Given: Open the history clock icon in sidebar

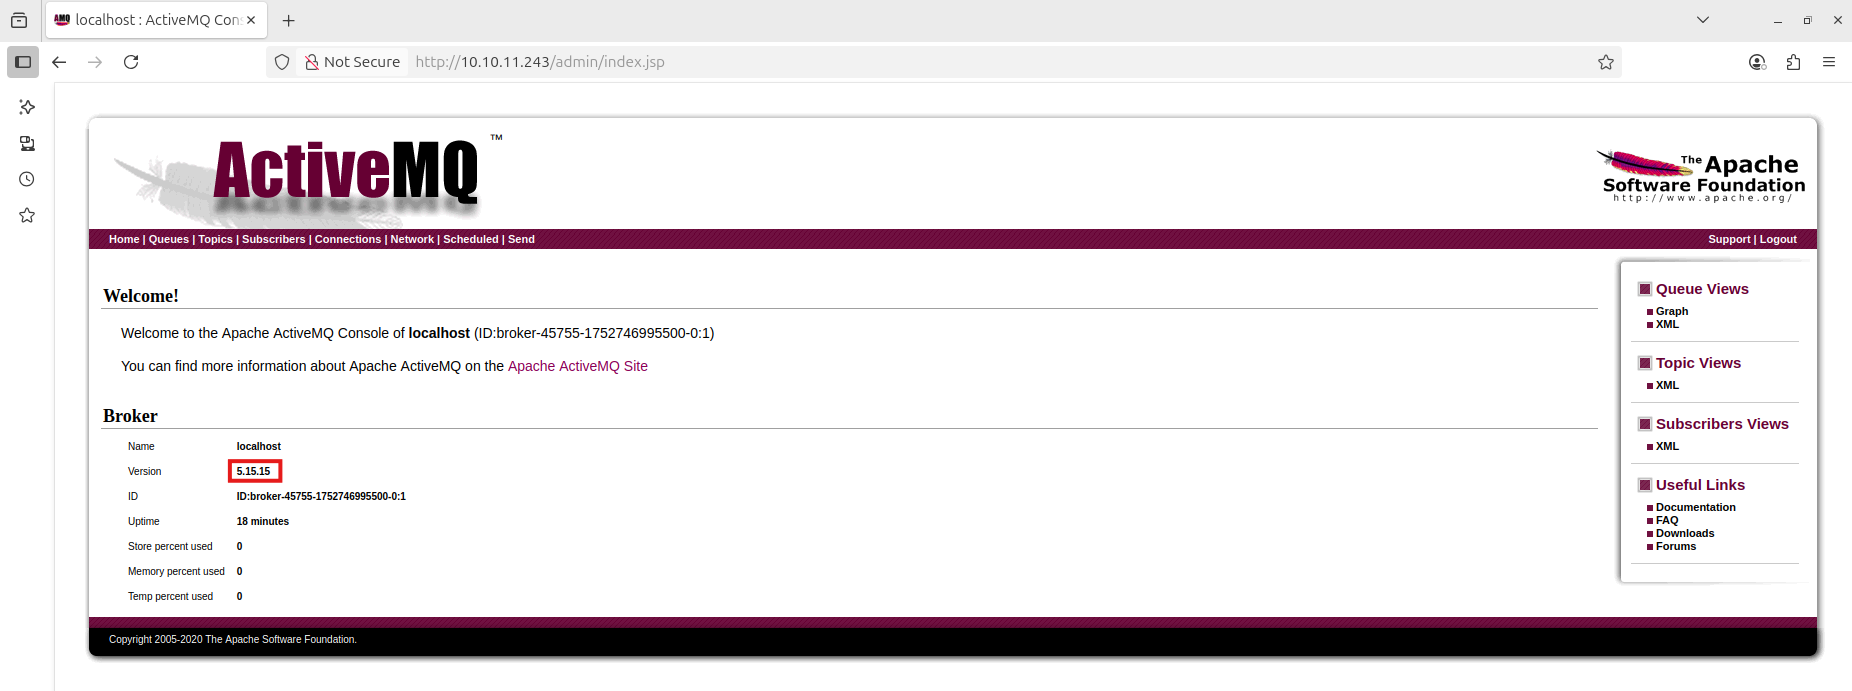Looking at the screenshot, I should pyautogui.click(x=27, y=180).
